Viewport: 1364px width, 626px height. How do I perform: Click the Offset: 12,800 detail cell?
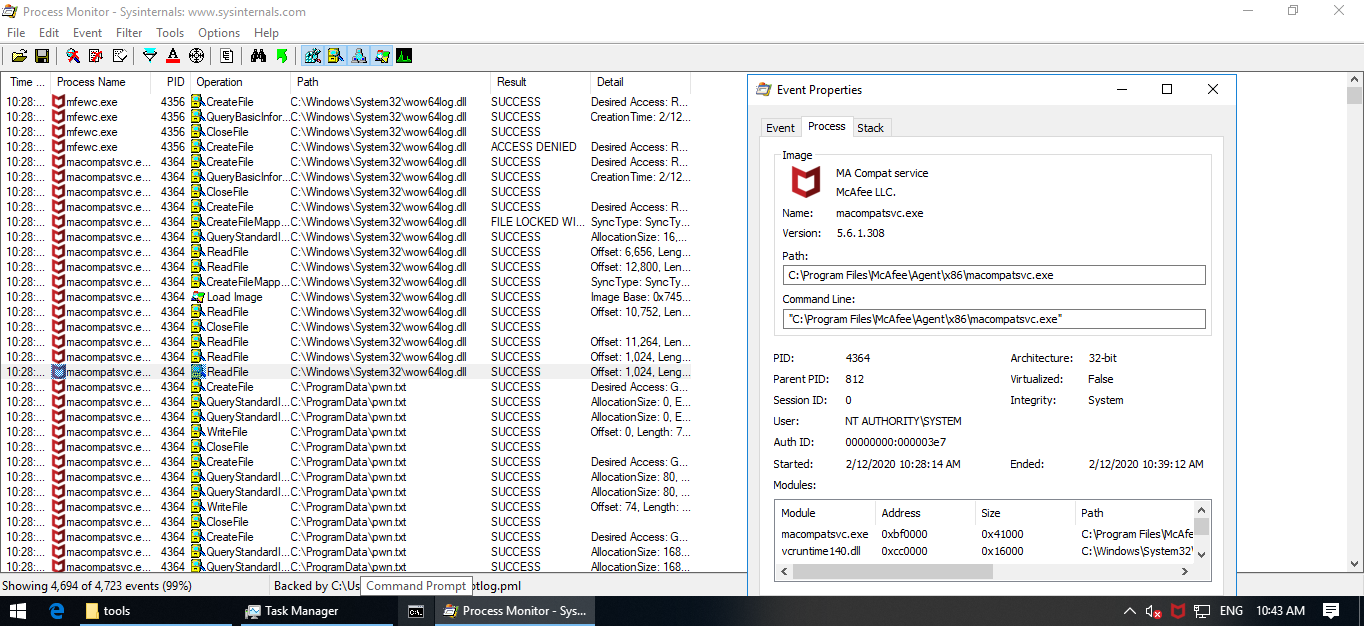tap(640, 267)
